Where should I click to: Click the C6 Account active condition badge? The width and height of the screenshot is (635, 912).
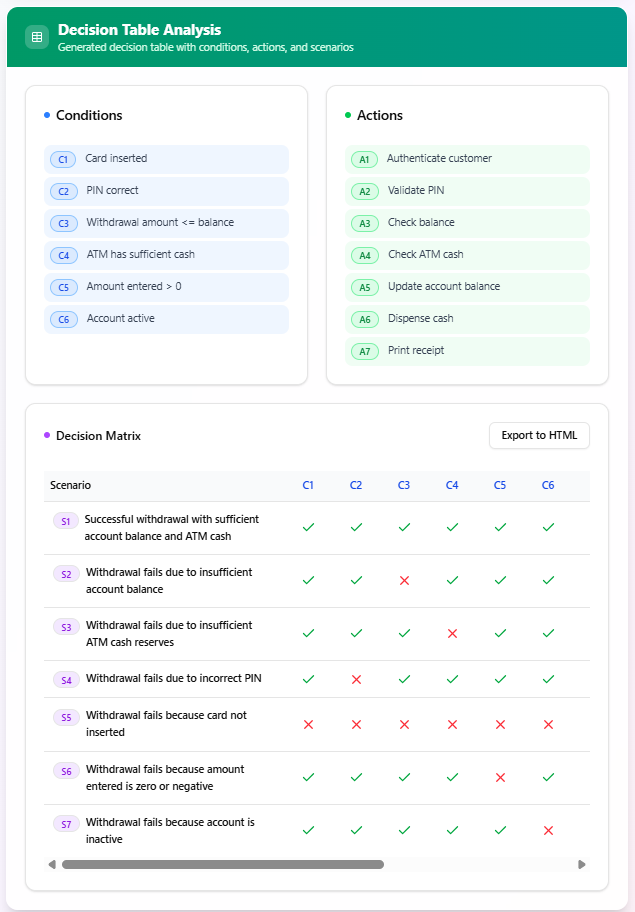pos(63,319)
